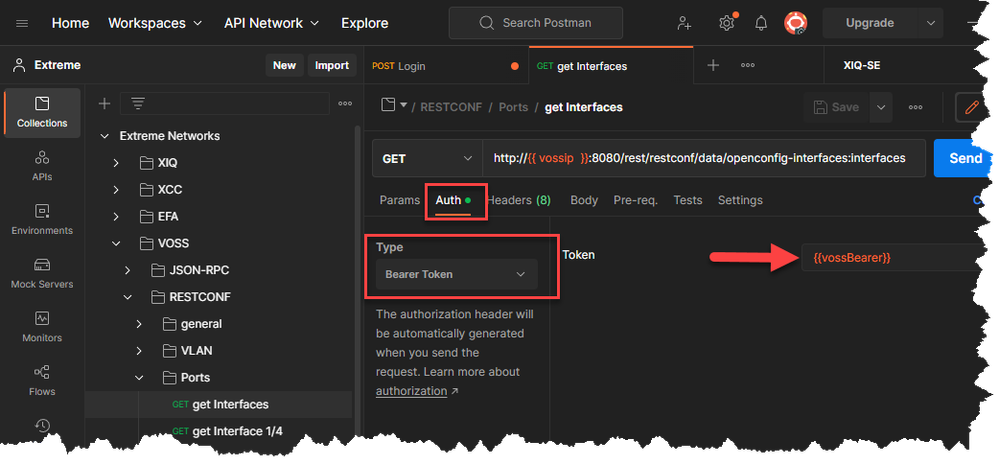This screenshot has width=999, height=462.
Task: Open the GET method dropdown
Action: pyautogui.click(x=428, y=158)
